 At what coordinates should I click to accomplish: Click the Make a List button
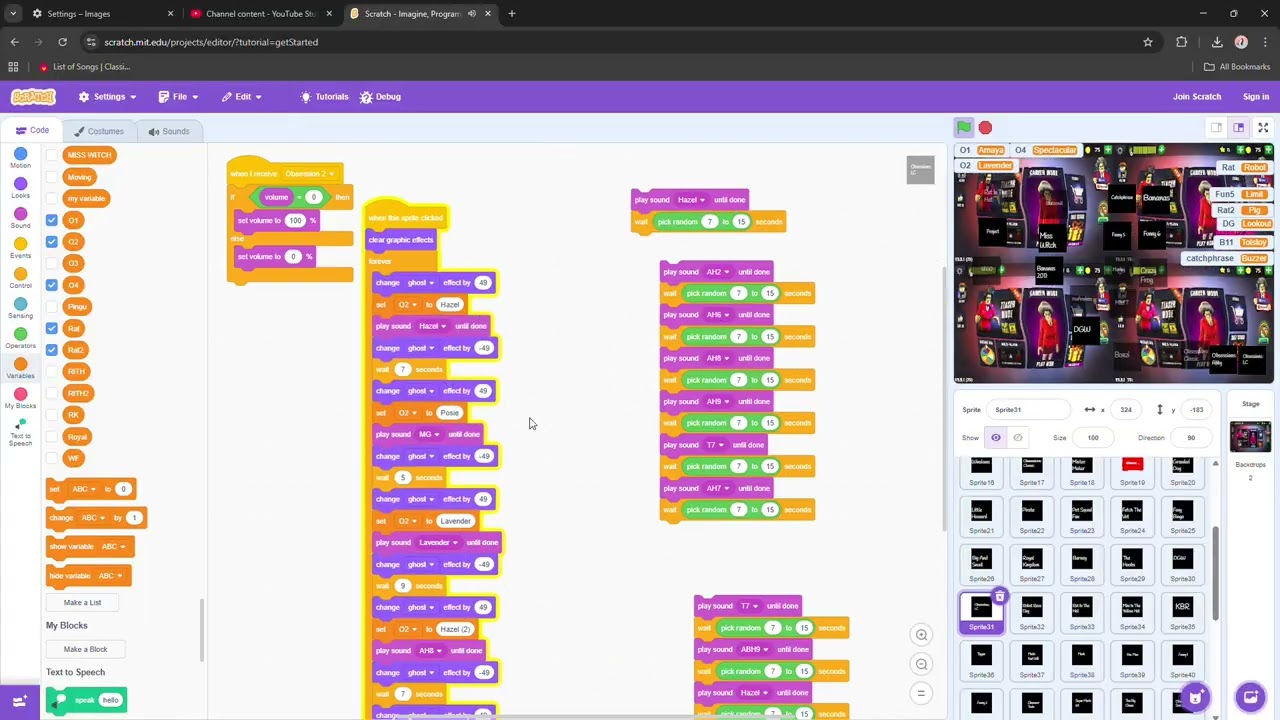82,603
